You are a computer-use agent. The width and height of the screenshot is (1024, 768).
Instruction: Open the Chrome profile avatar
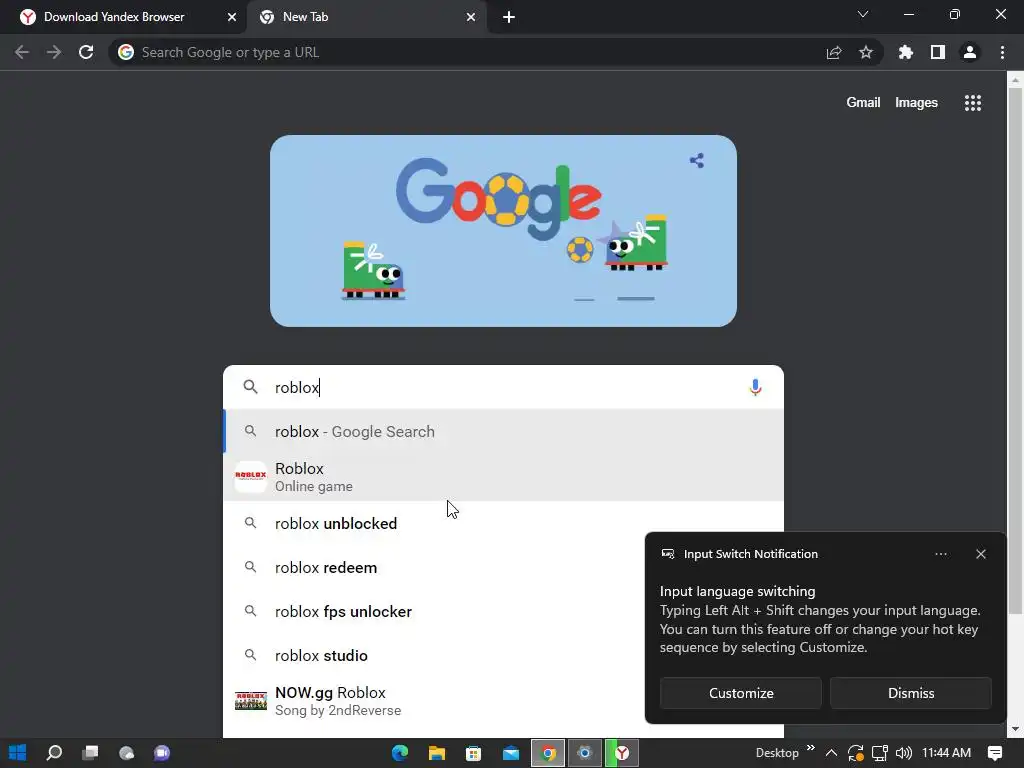coord(970,52)
